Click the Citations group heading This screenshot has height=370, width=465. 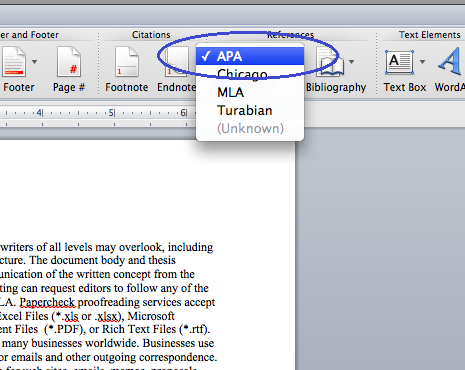(x=151, y=35)
